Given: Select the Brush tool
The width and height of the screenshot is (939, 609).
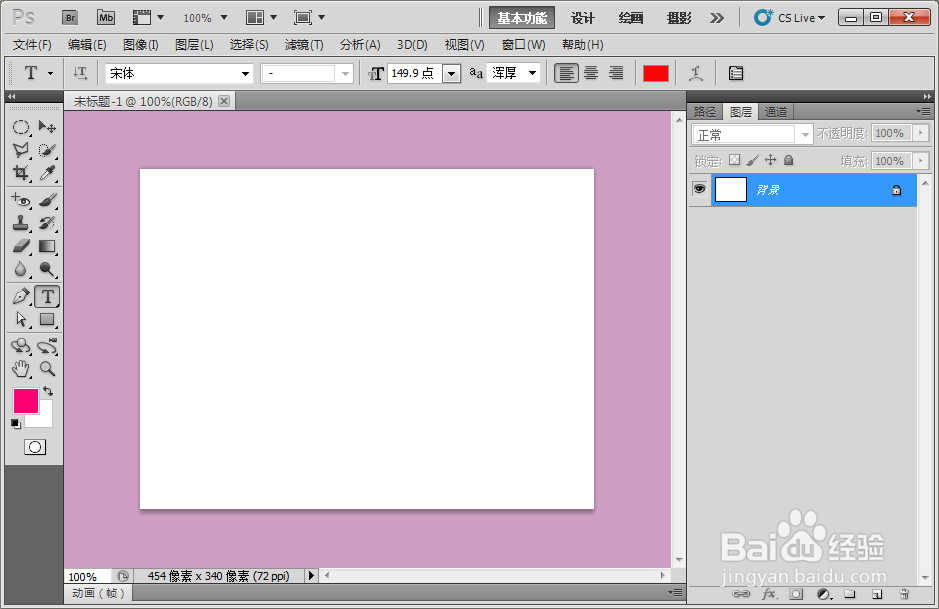Looking at the screenshot, I should tap(47, 201).
